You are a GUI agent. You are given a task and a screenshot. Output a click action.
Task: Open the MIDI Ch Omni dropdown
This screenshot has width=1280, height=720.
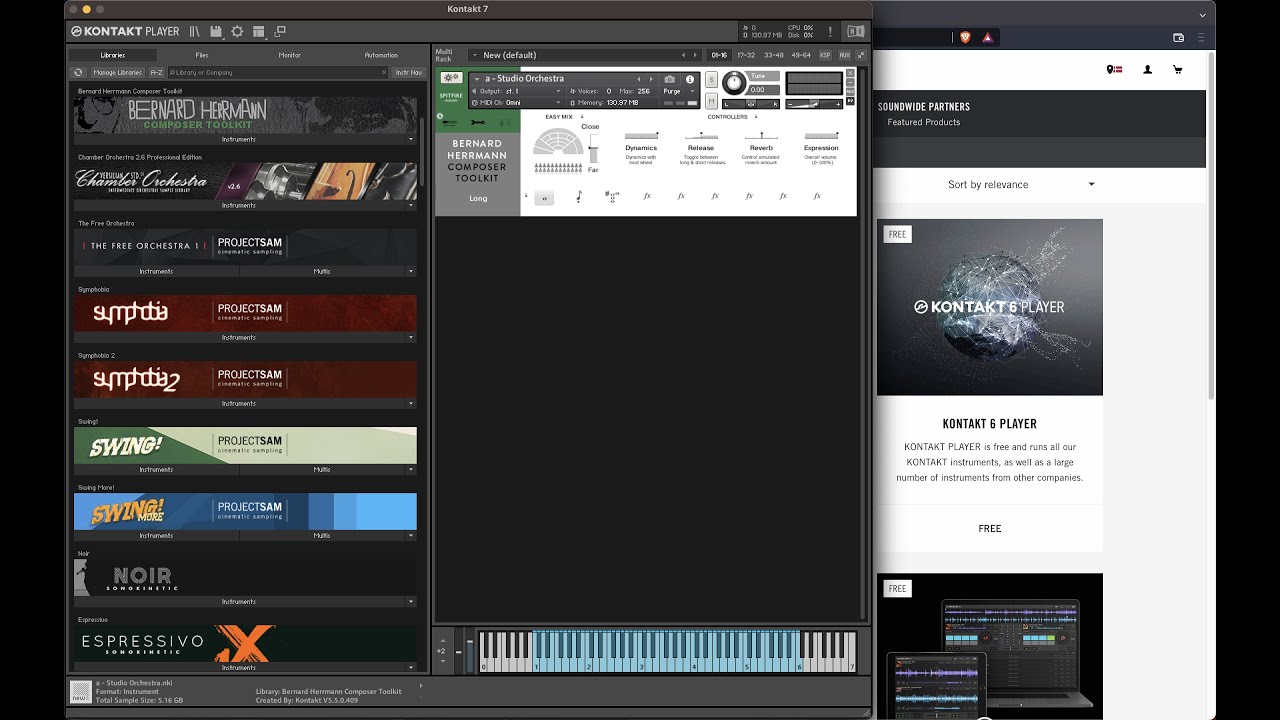[516, 102]
